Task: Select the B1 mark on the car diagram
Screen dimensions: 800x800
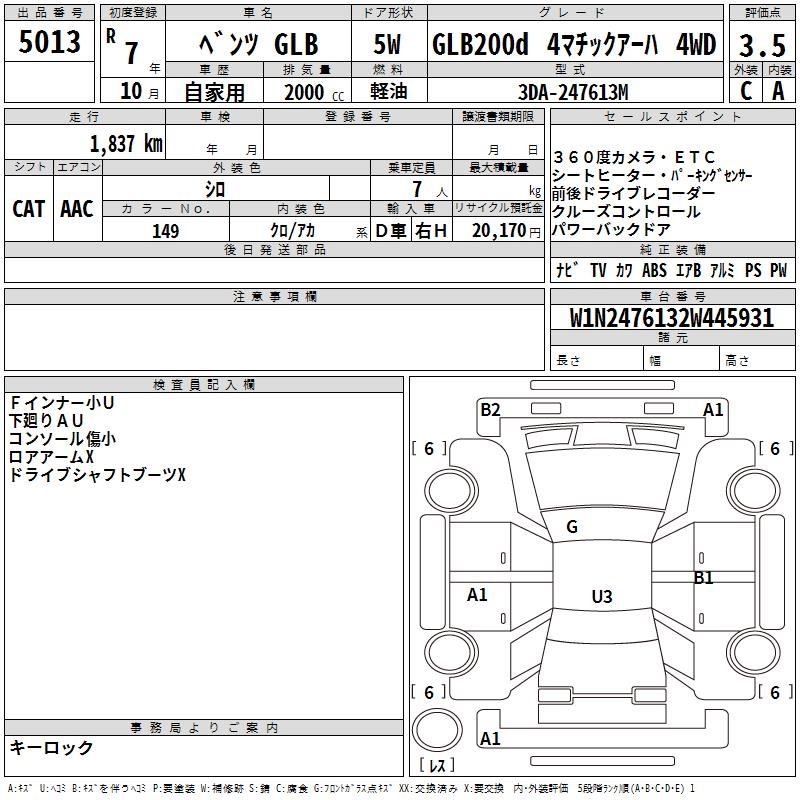Action: (x=704, y=578)
